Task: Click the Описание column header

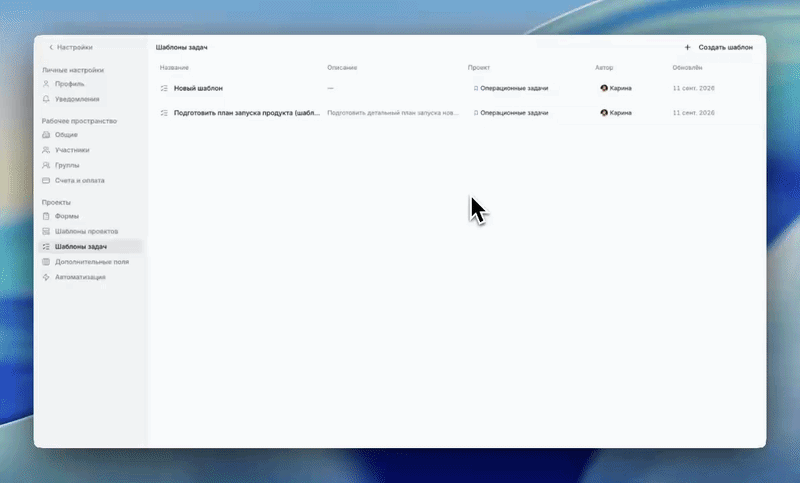Action: 342,67
